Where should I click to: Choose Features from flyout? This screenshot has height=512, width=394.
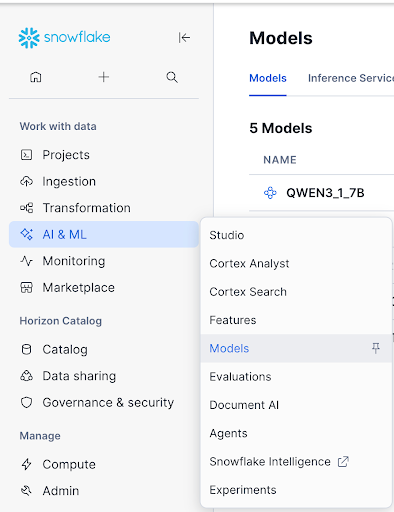[296, 320]
